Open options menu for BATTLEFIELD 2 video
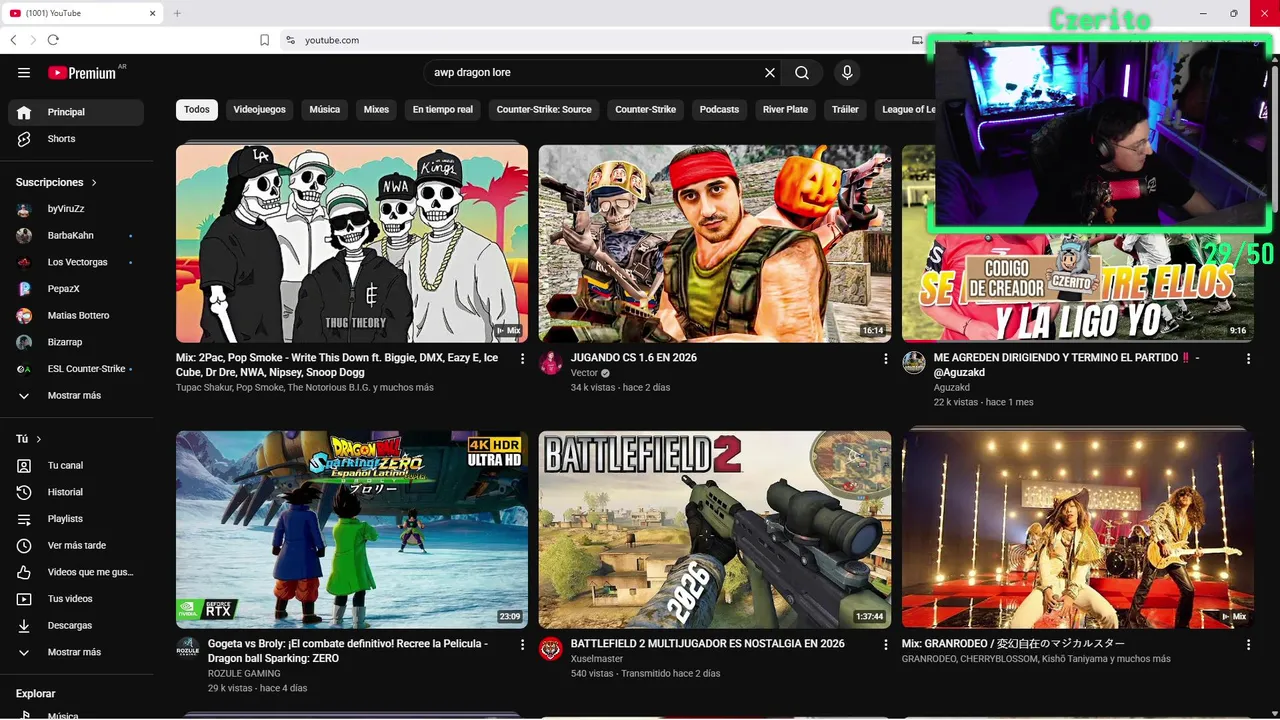This screenshot has width=1280, height=720. tap(885, 645)
